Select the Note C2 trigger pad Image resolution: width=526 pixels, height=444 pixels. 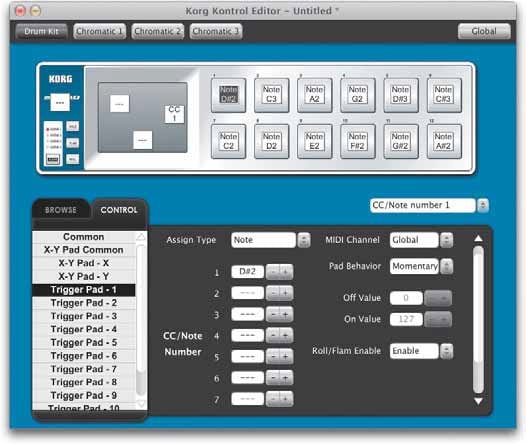pos(228,142)
